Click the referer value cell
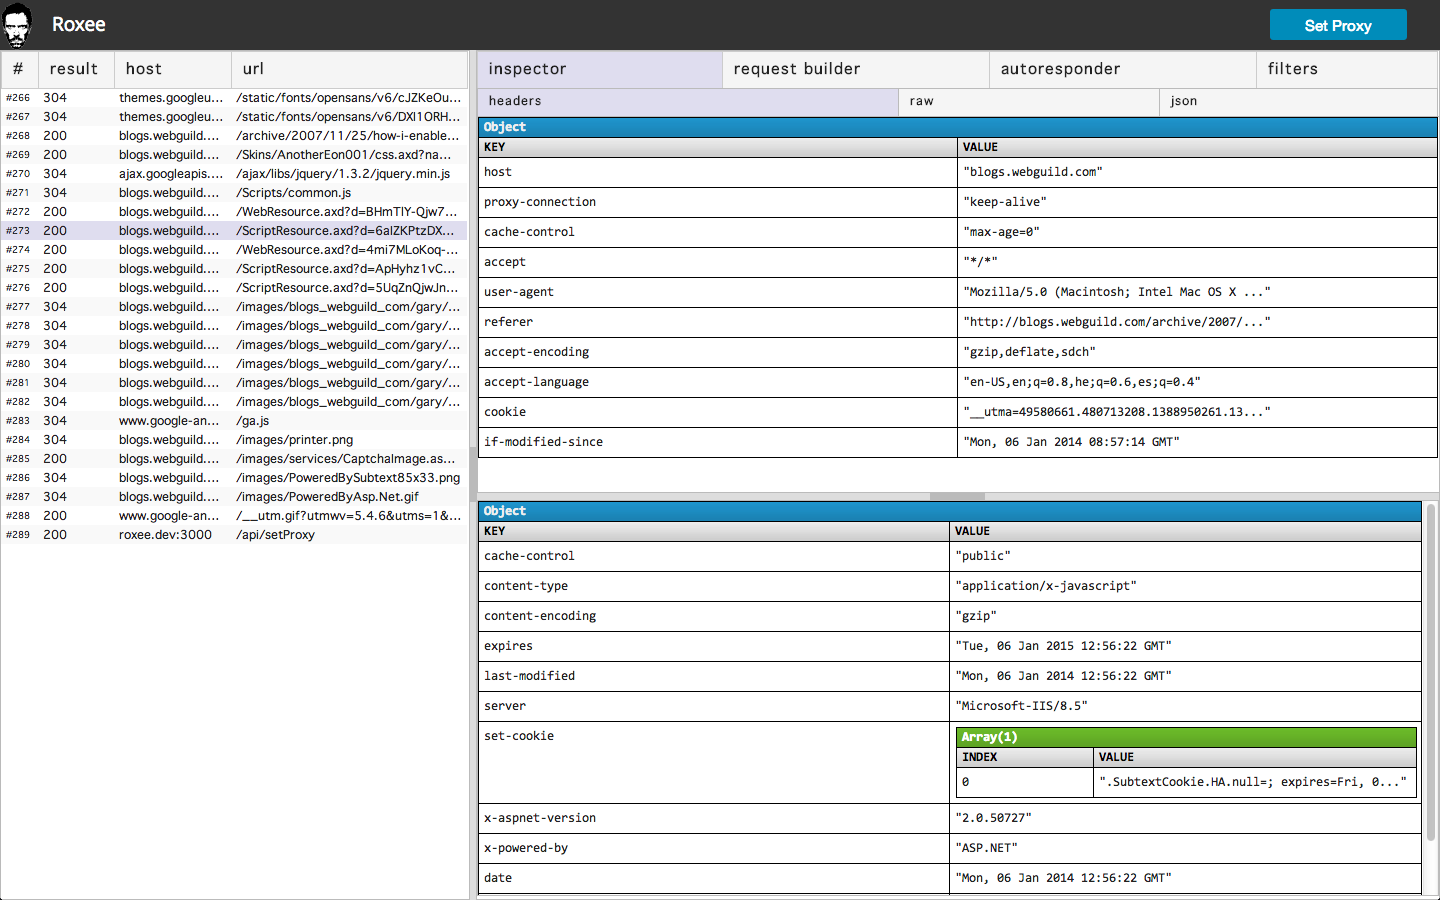The image size is (1440, 900). pos(1197,322)
